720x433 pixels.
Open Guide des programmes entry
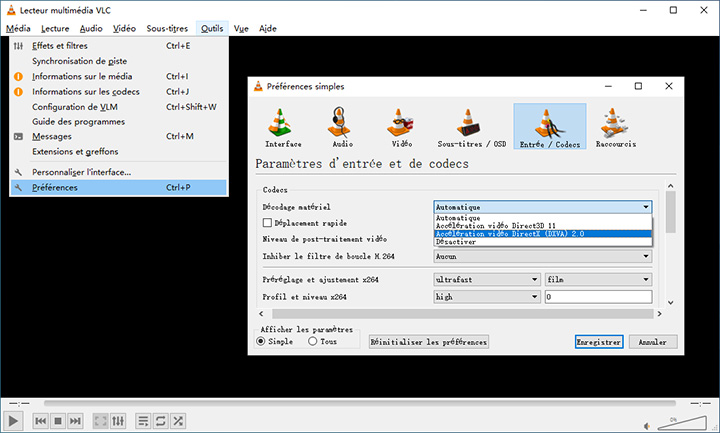tap(118, 122)
